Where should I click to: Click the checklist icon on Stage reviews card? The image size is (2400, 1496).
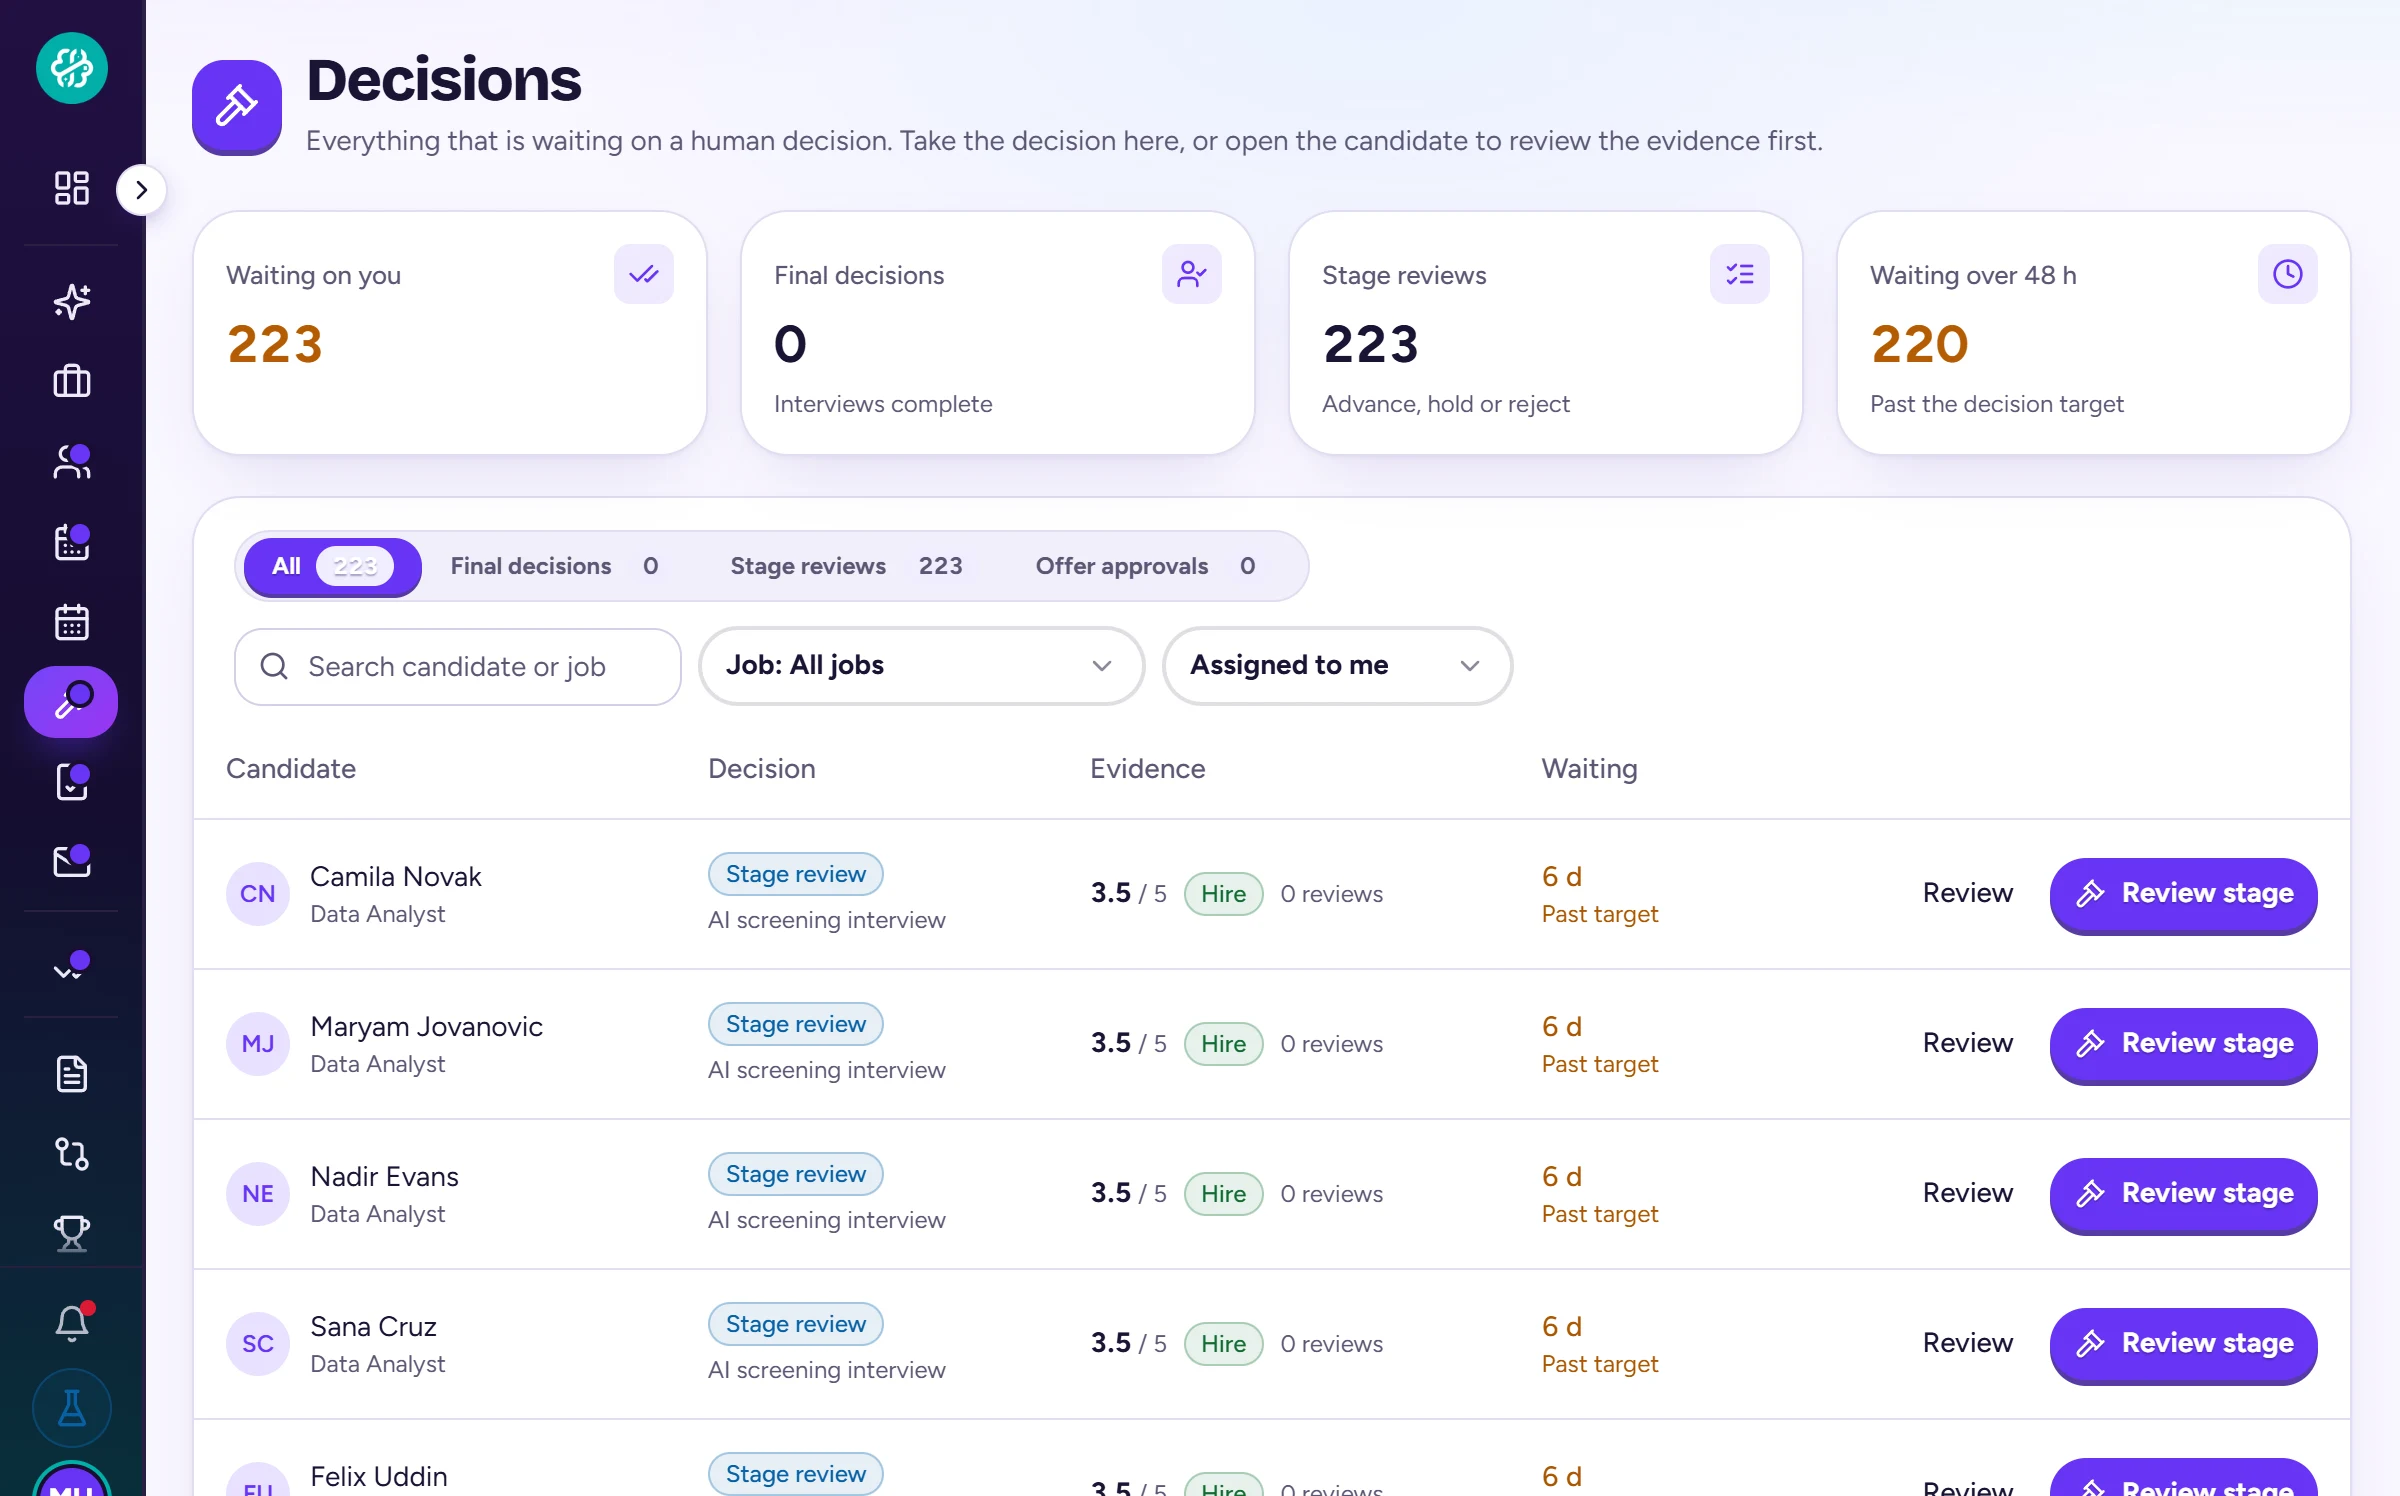tap(1740, 274)
